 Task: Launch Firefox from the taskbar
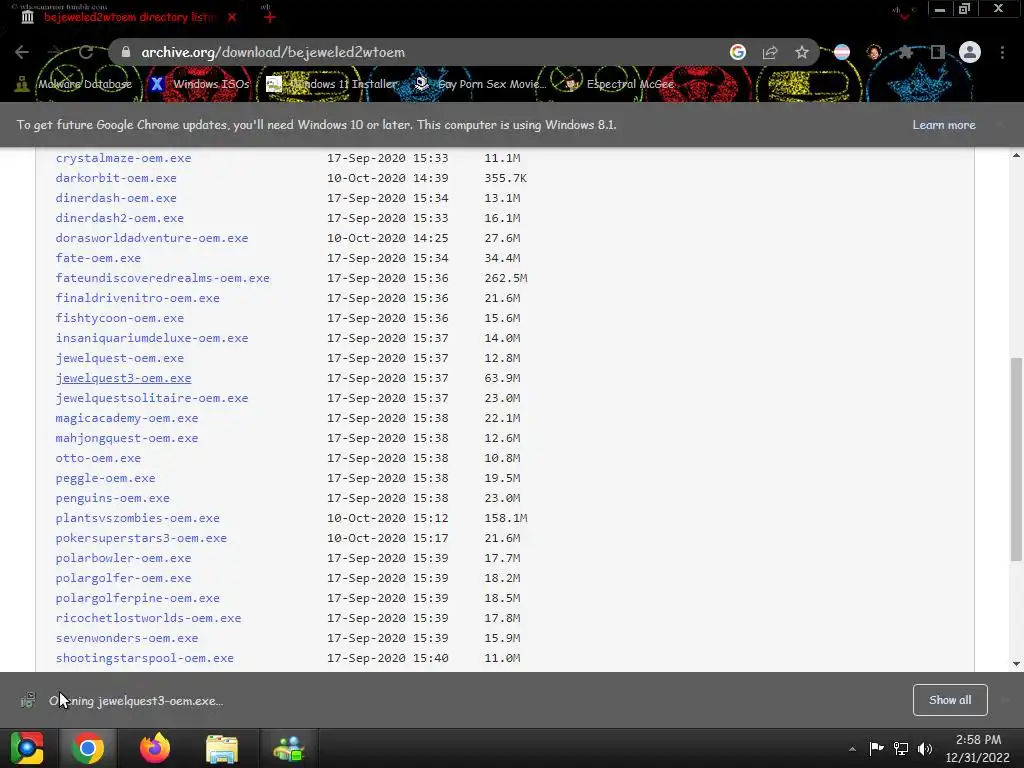155,748
